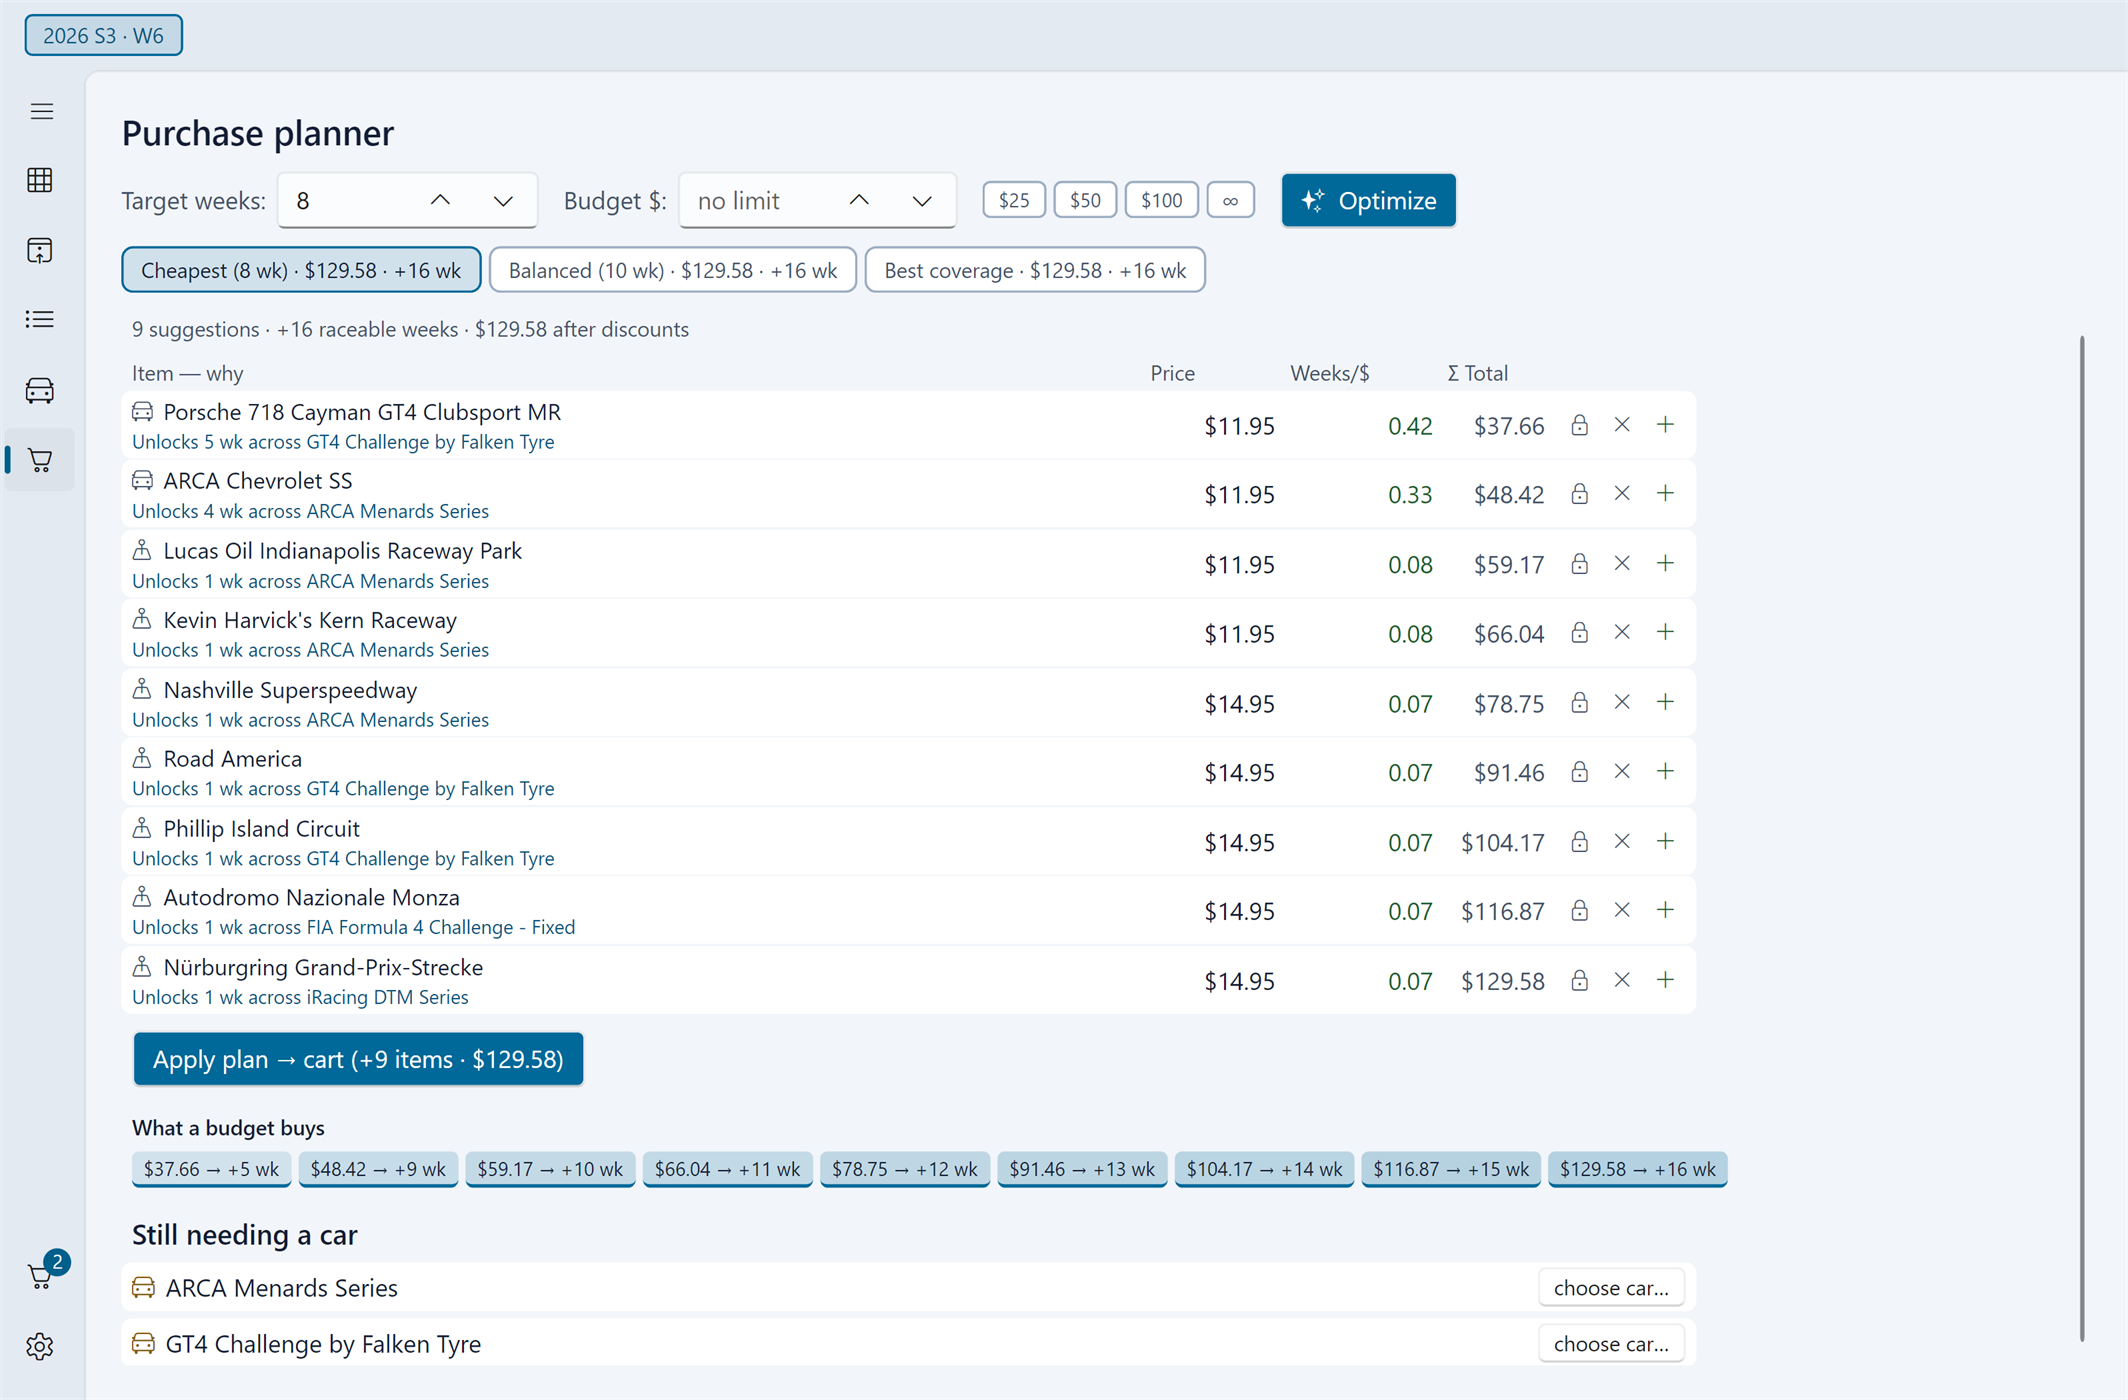The image size is (2128, 1400).
Task: Select the $129.58 → +16 wk budget chip
Action: coord(1638,1169)
